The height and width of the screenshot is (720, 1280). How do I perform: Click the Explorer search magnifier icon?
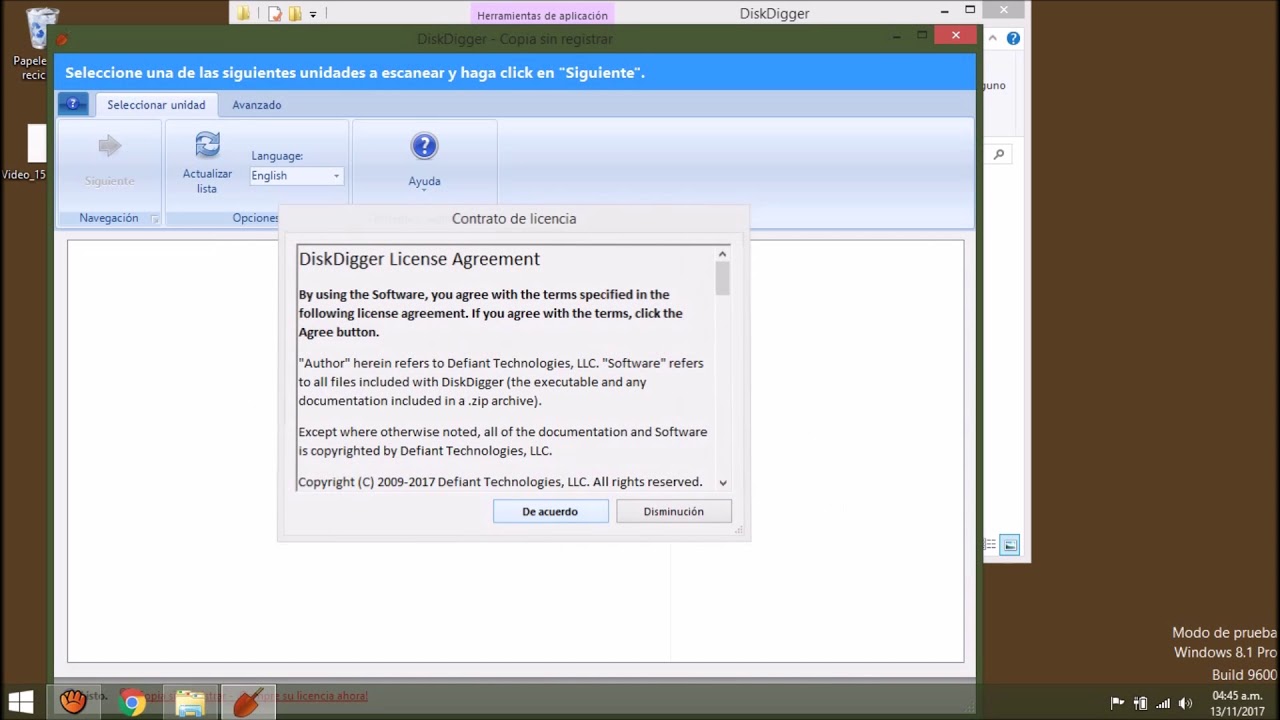[x=998, y=154]
